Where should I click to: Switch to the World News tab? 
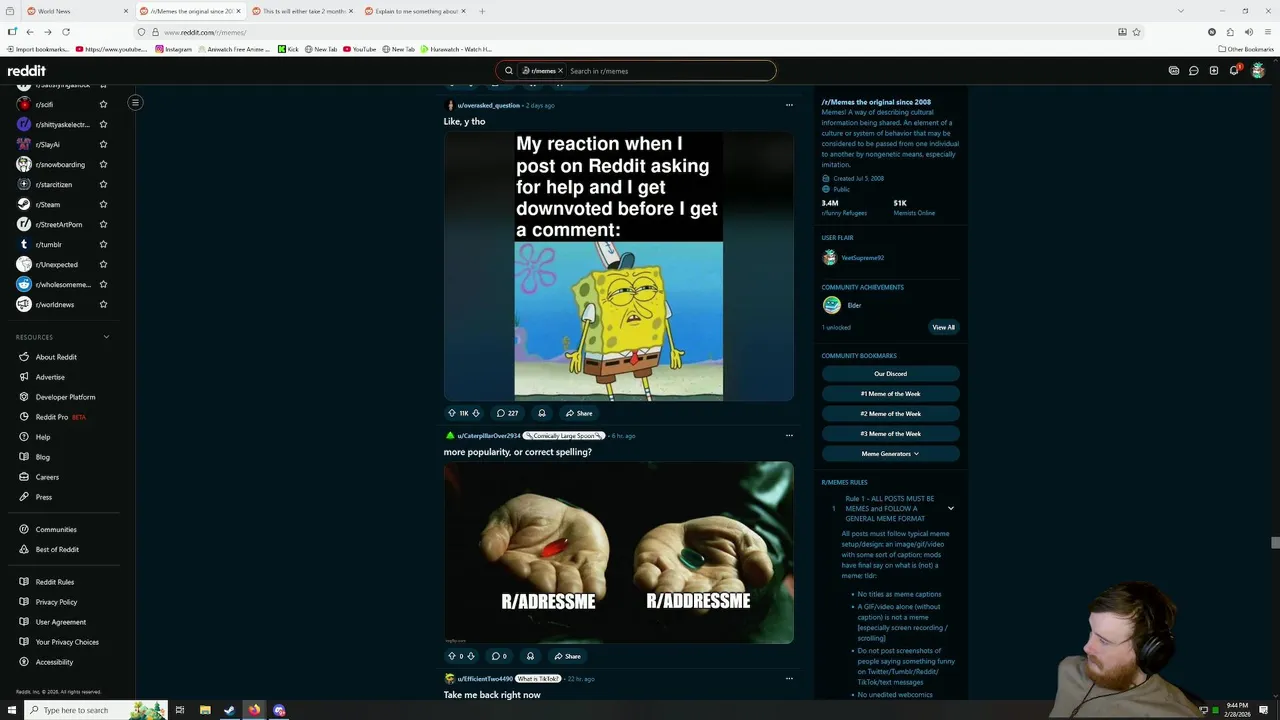coord(78,11)
